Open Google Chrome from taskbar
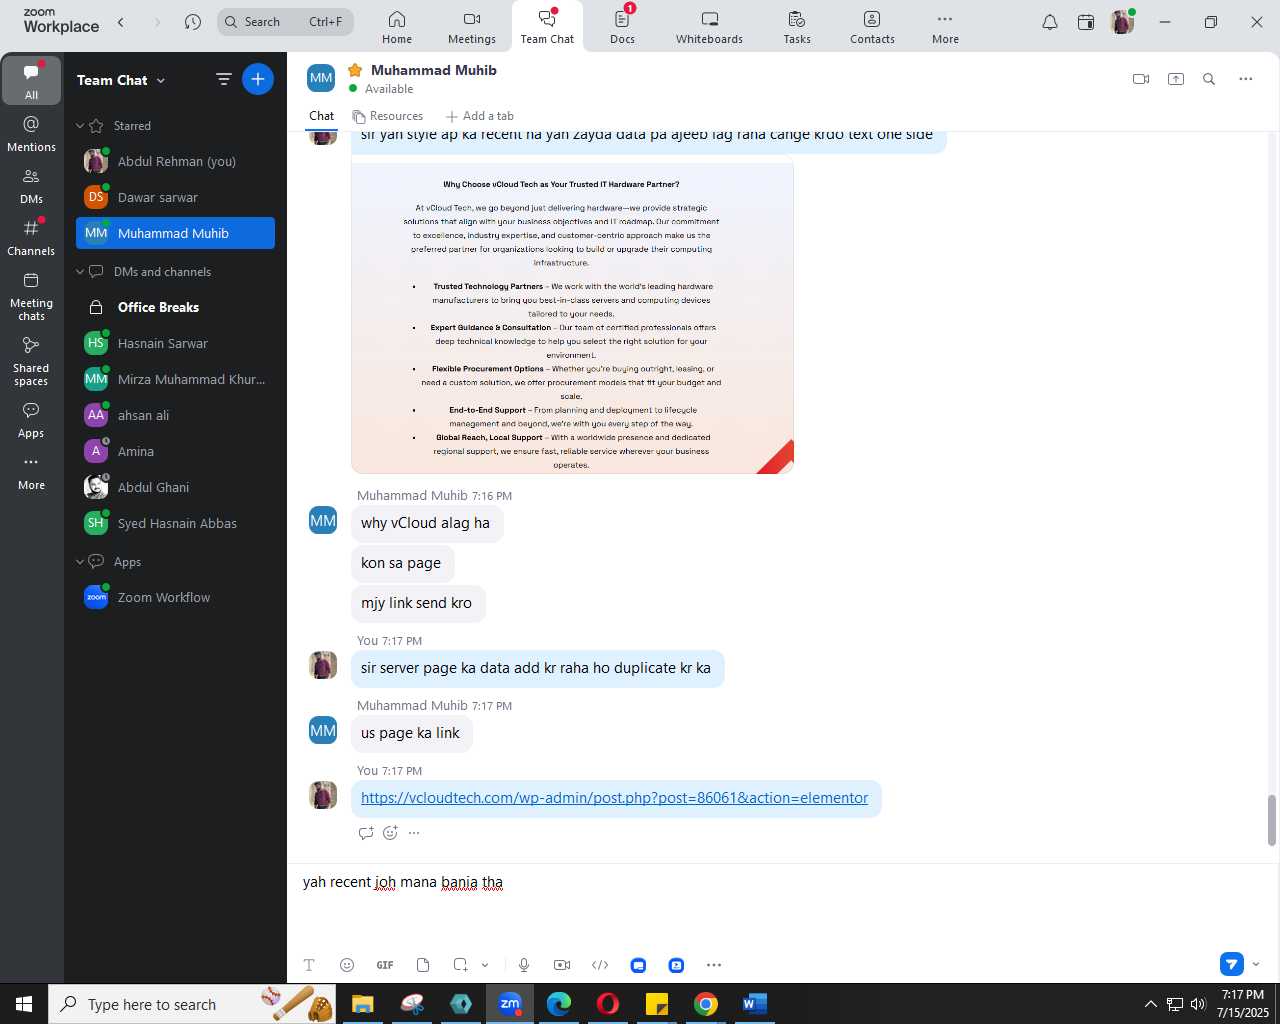 [x=706, y=1004]
